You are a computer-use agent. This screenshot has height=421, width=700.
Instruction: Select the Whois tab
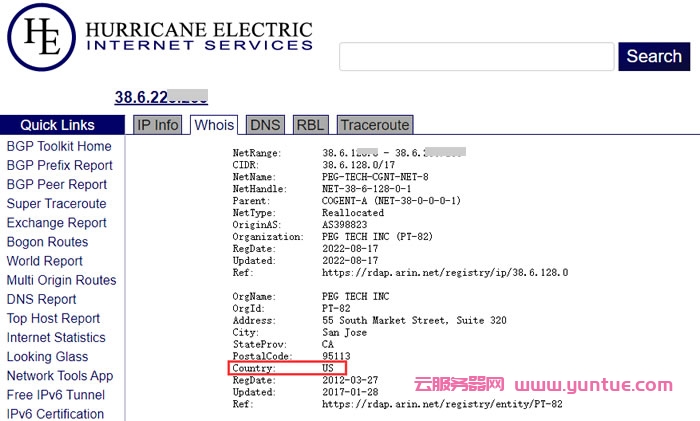click(x=215, y=125)
